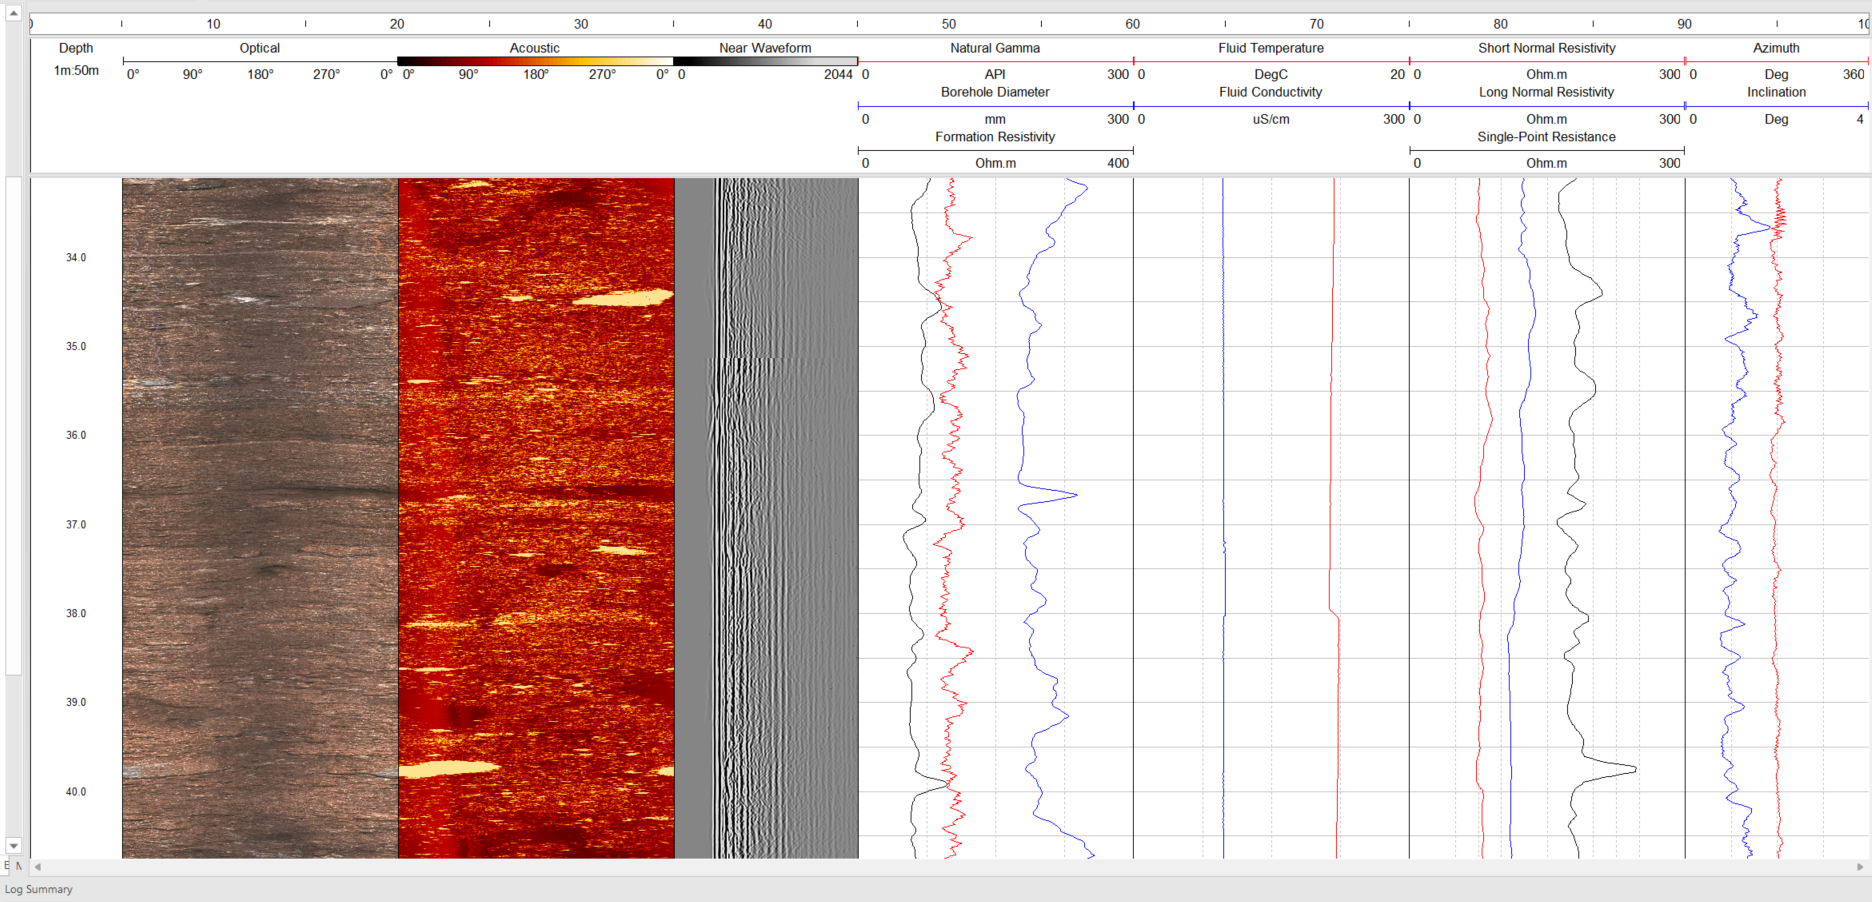The height and width of the screenshot is (902, 1872).
Task: Select the Azimuth log title
Action: (1777, 48)
